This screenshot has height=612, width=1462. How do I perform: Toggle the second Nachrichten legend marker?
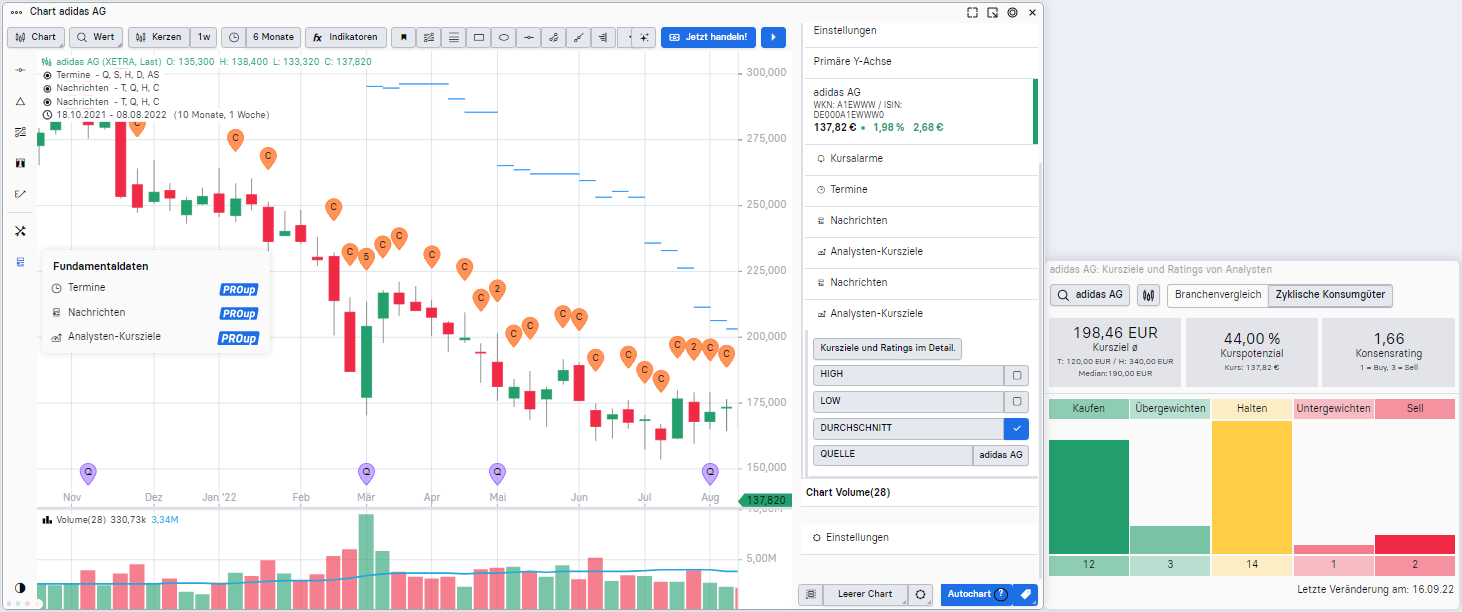pos(48,101)
